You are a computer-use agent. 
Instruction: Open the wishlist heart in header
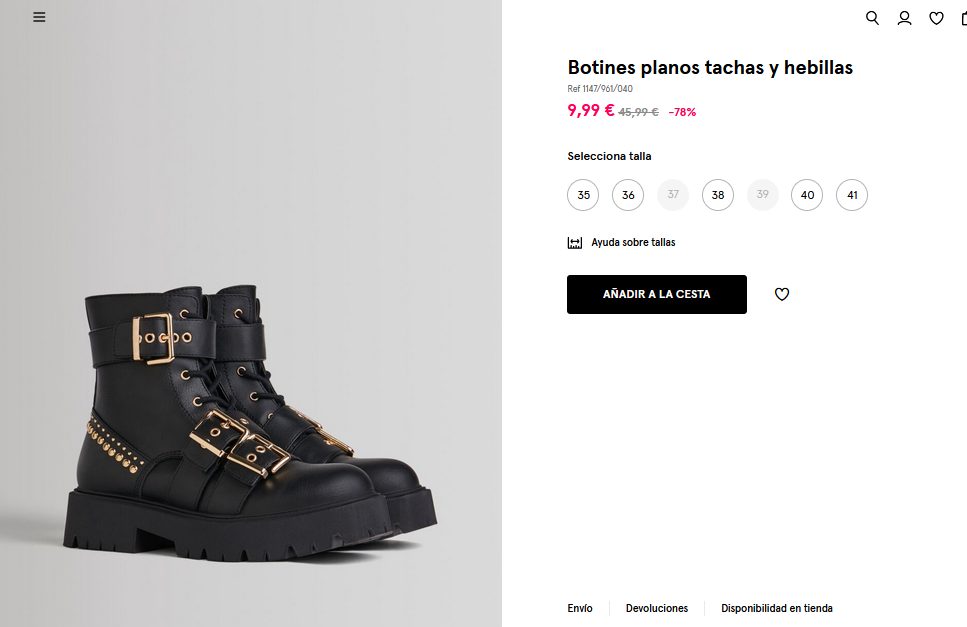click(936, 18)
